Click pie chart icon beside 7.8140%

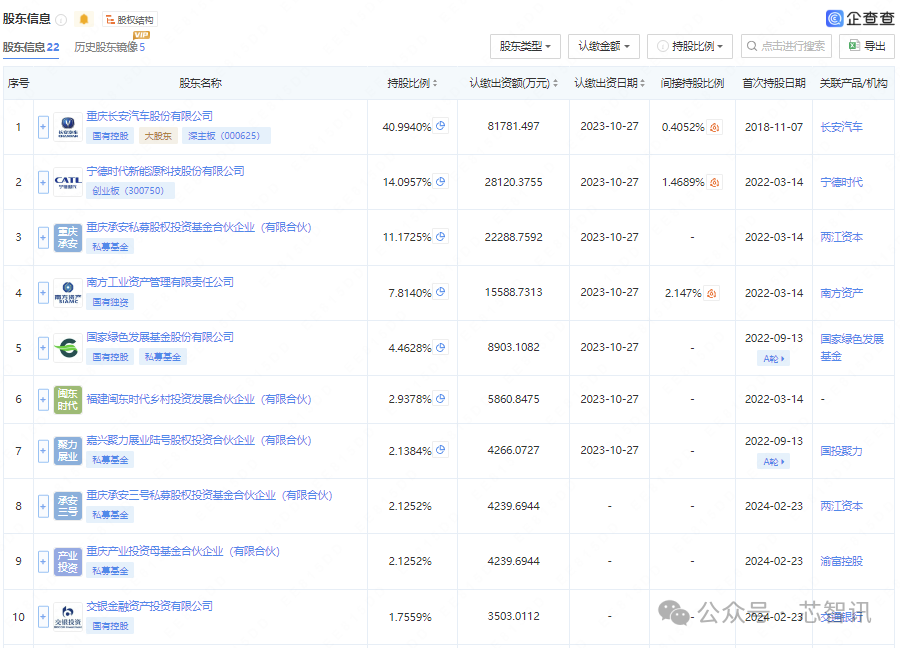tap(440, 292)
